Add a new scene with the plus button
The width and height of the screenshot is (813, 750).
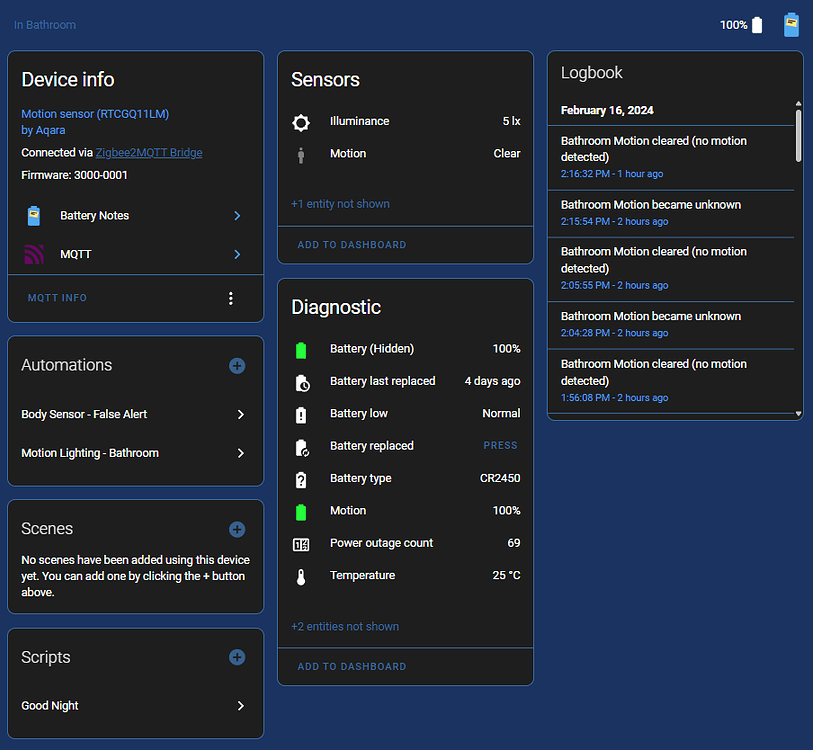point(237,529)
